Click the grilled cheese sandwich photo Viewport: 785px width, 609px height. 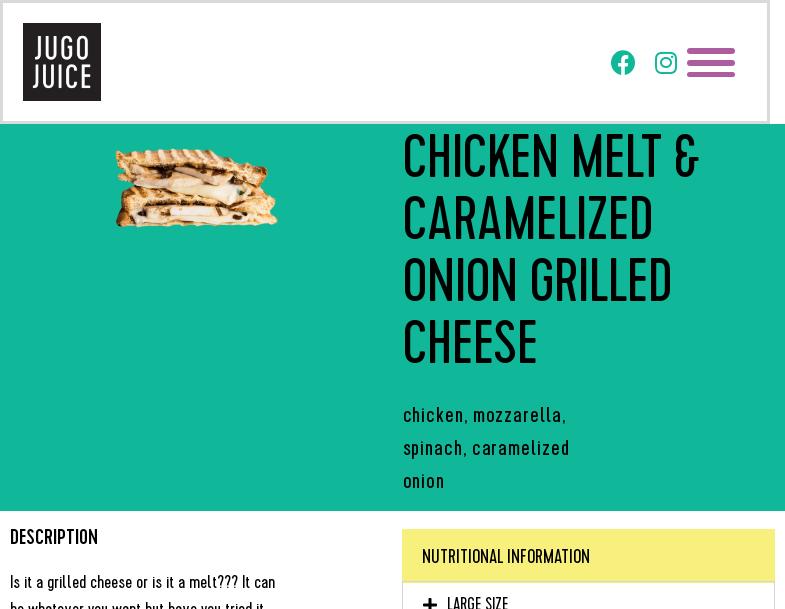point(196,189)
